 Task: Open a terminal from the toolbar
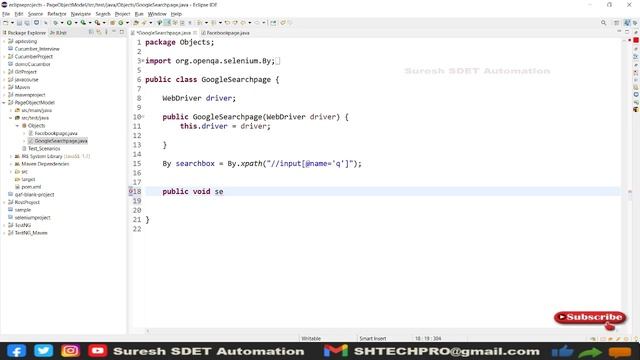click(36, 23)
